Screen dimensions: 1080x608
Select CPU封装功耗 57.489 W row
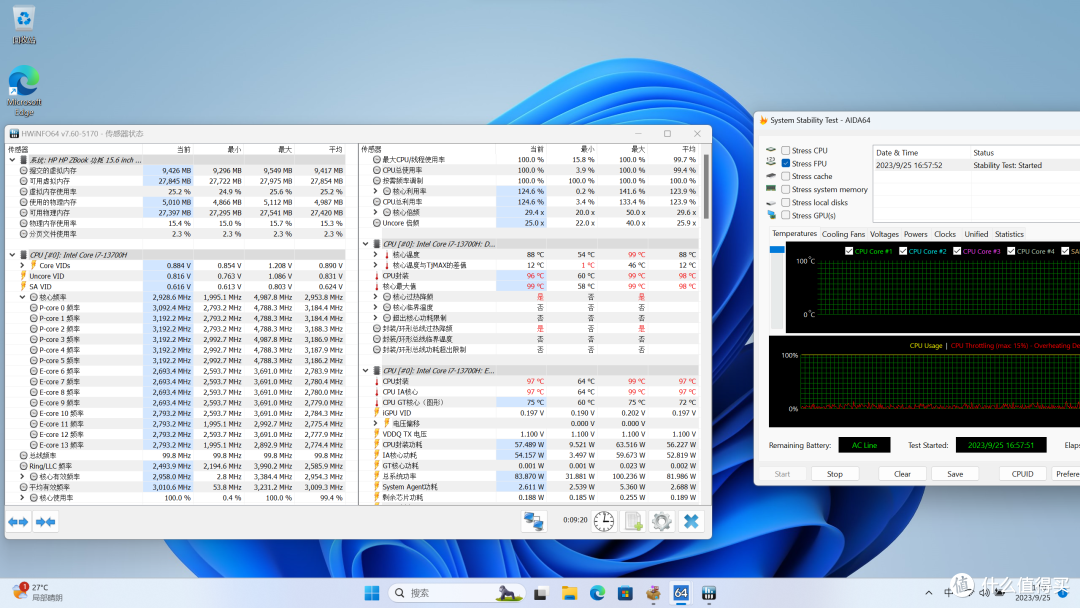tap(529, 445)
